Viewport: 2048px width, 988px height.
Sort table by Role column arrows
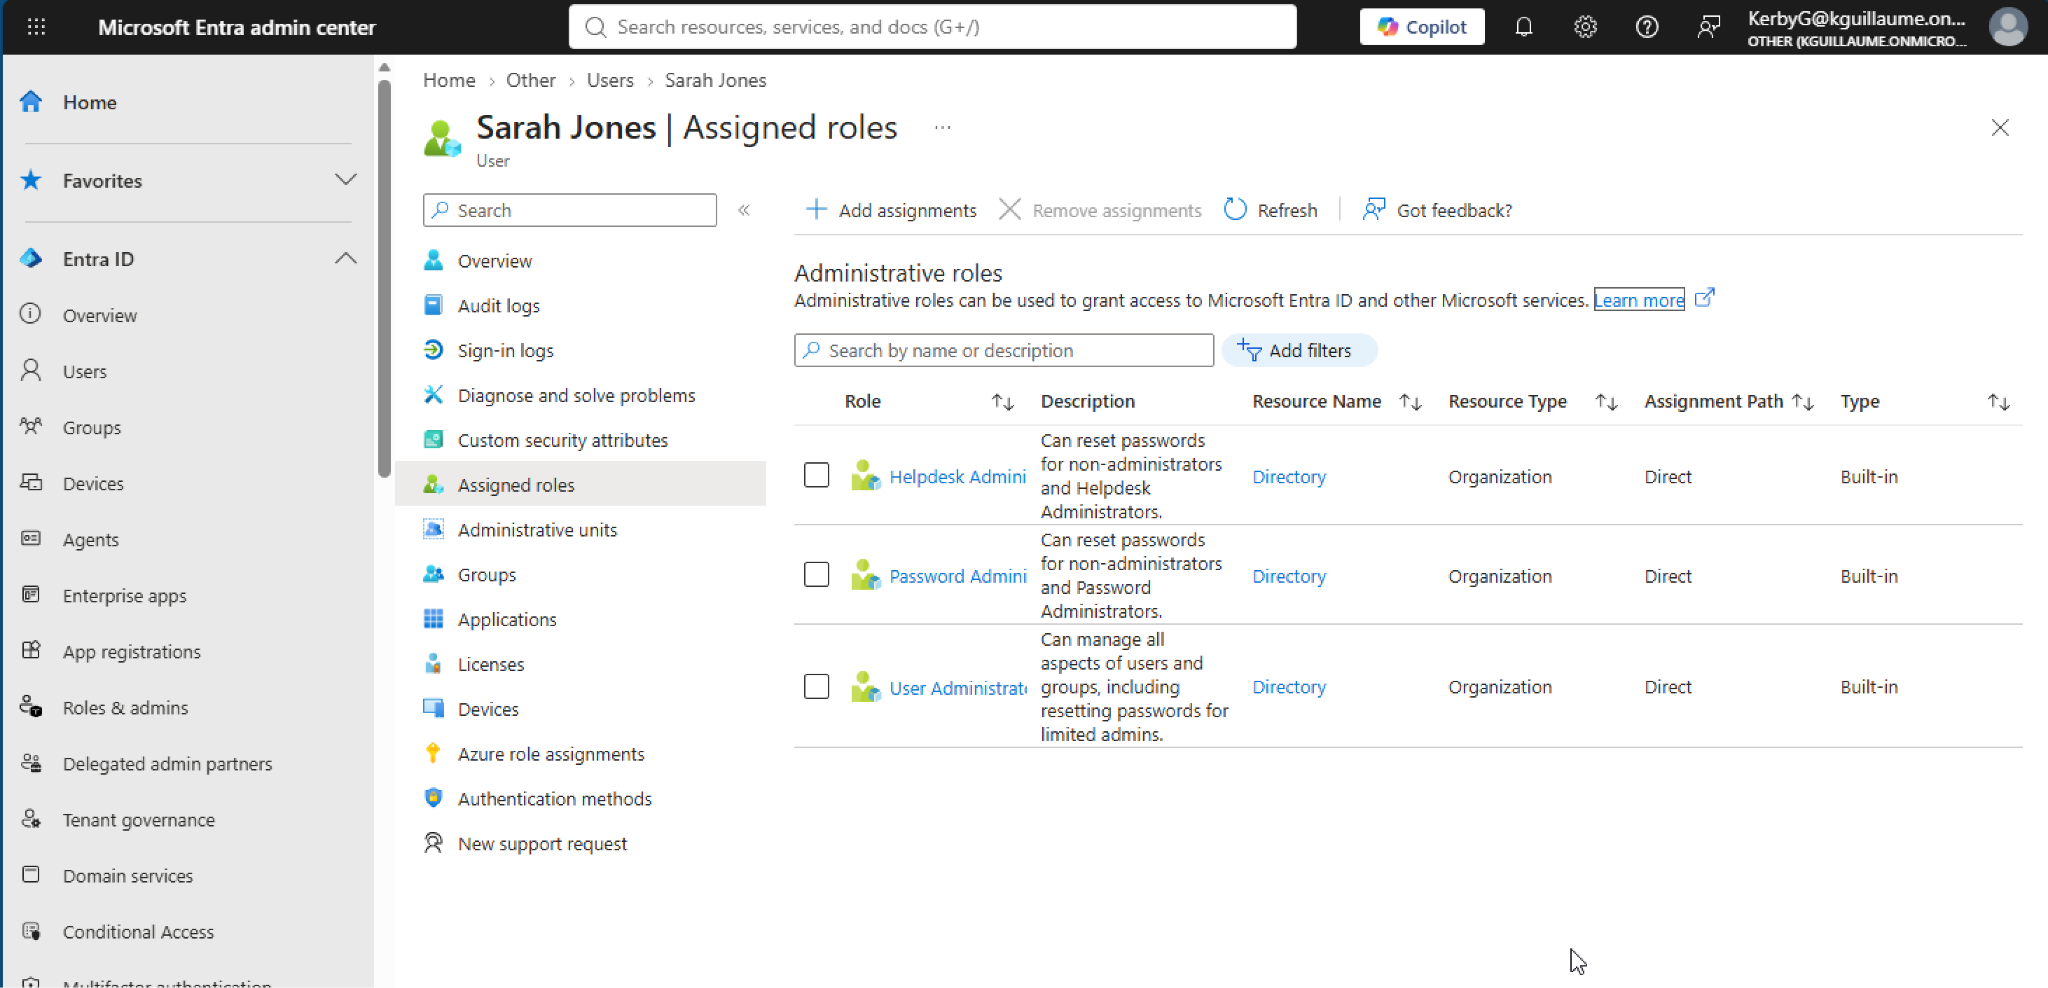click(x=1003, y=402)
